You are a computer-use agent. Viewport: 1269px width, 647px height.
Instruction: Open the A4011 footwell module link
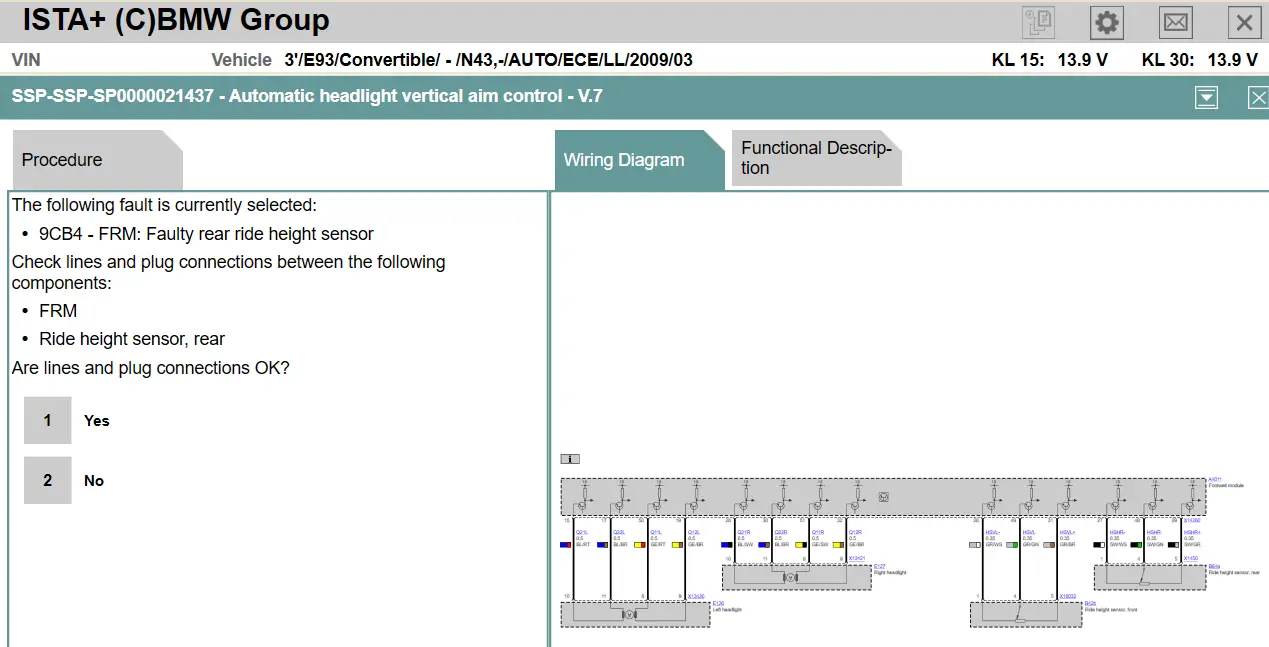click(1214, 479)
